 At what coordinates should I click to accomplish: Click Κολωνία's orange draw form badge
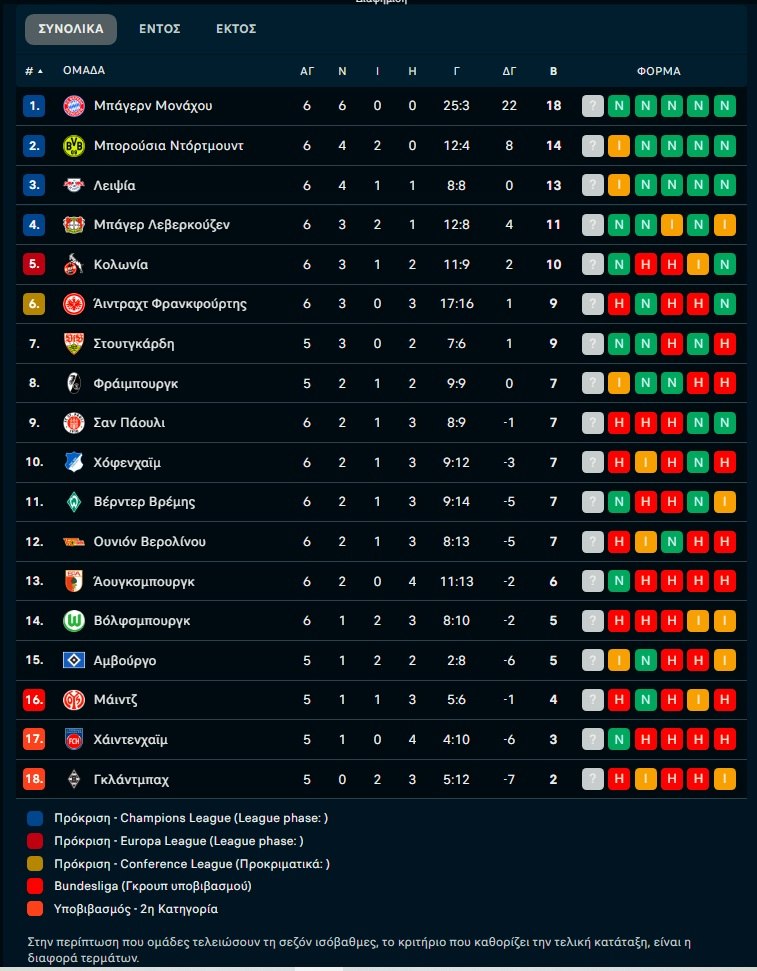click(x=698, y=265)
